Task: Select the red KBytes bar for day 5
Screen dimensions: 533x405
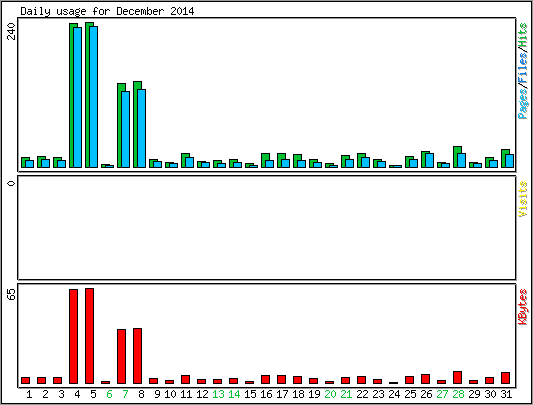Action: coord(89,336)
